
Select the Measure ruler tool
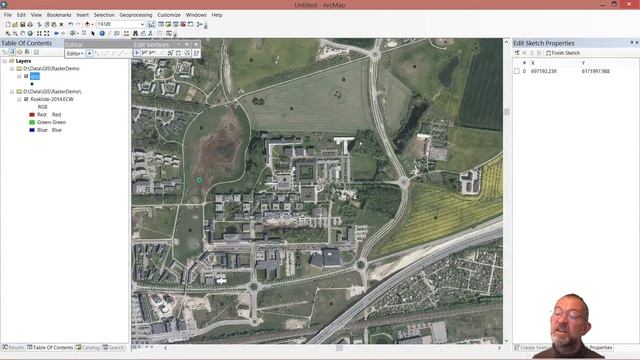pos(127,33)
